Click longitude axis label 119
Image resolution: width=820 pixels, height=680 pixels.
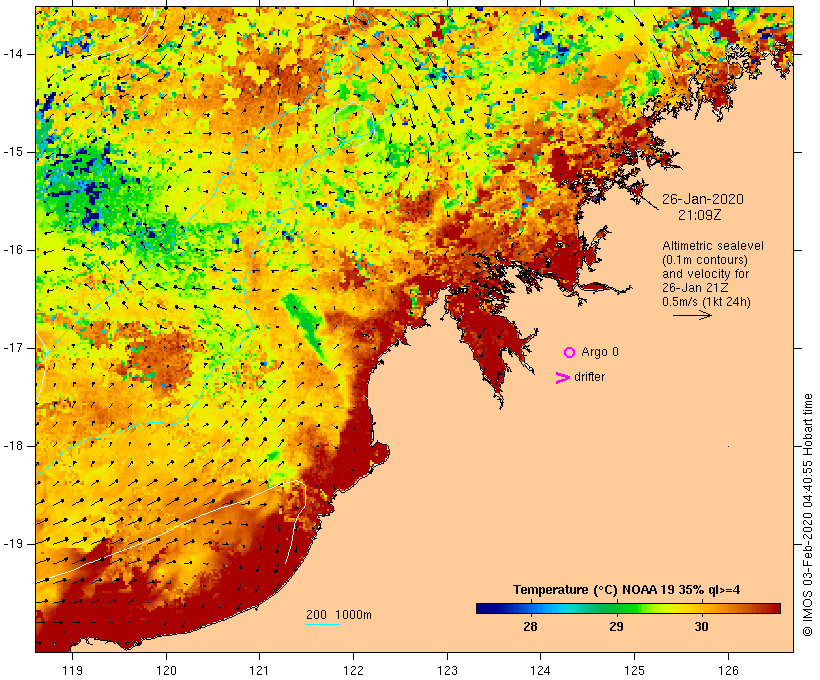(72, 670)
